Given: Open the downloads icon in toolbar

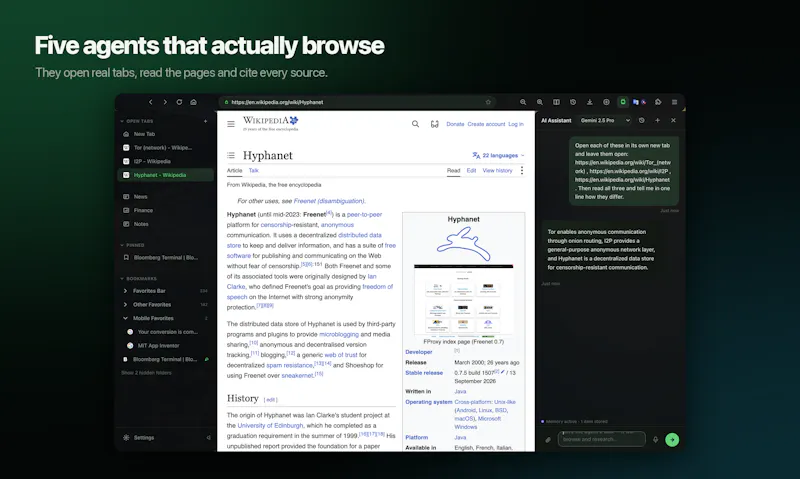Looking at the screenshot, I should 589,102.
